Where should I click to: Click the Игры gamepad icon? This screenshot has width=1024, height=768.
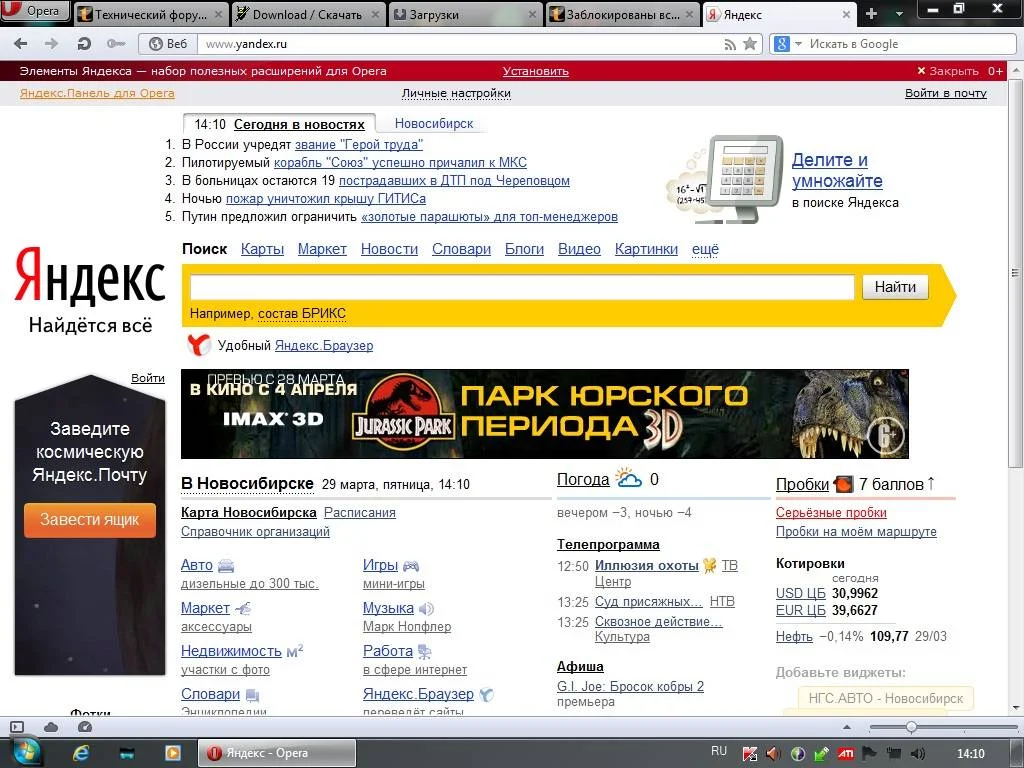pyautogui.click(x=411, y=566)
